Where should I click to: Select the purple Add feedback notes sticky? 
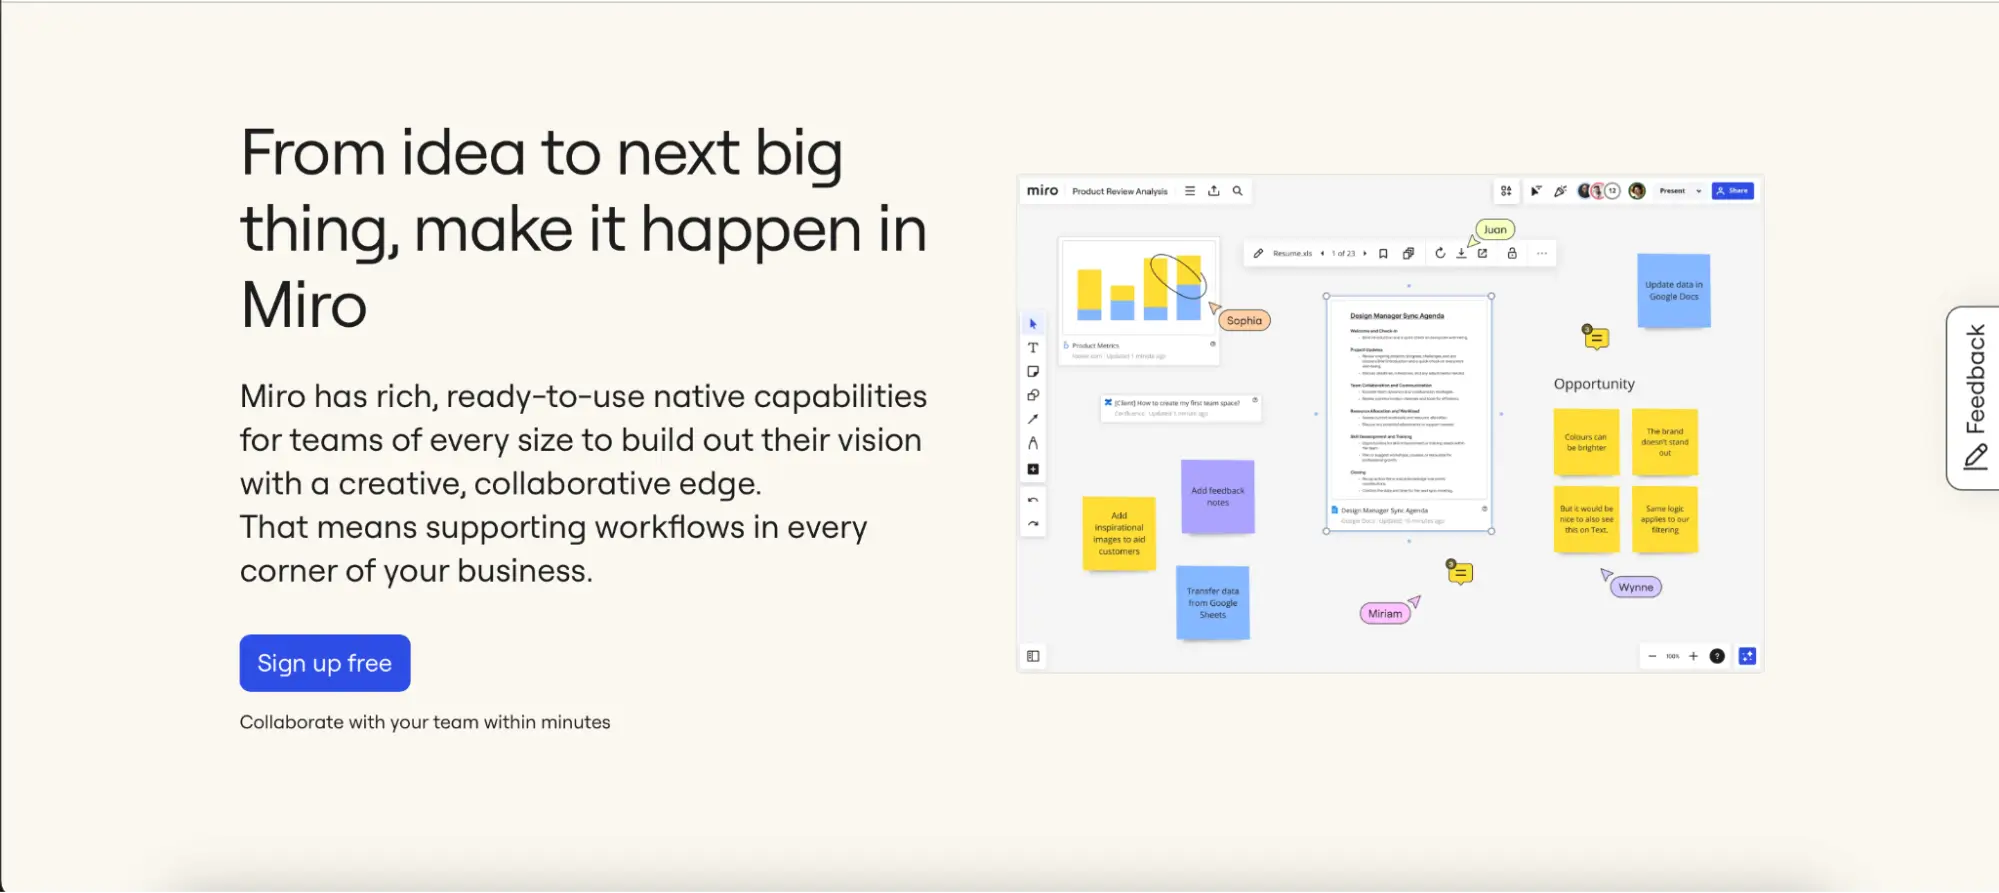click(x=1217, y=497)
